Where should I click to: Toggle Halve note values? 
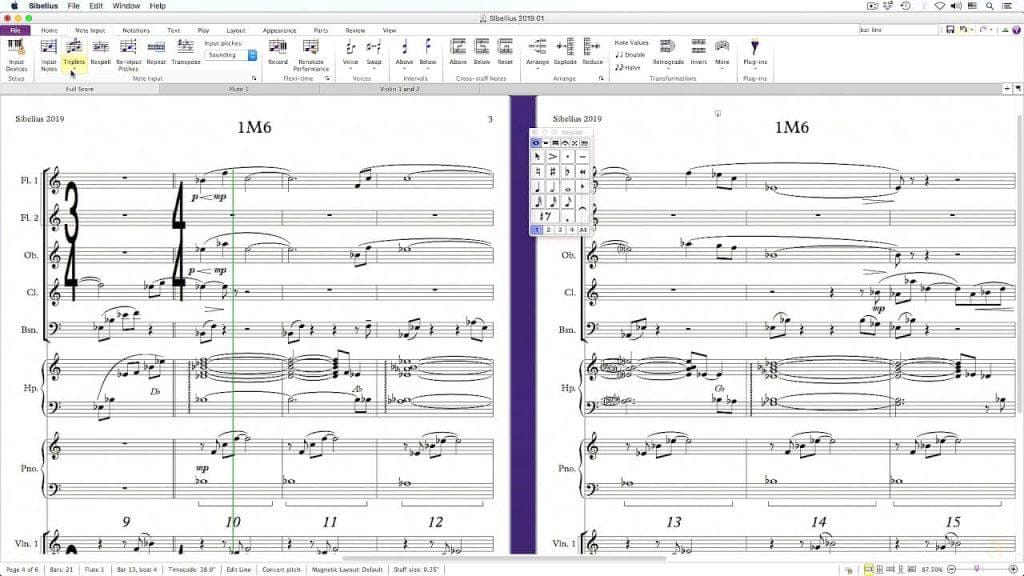(x=629, y=69)
